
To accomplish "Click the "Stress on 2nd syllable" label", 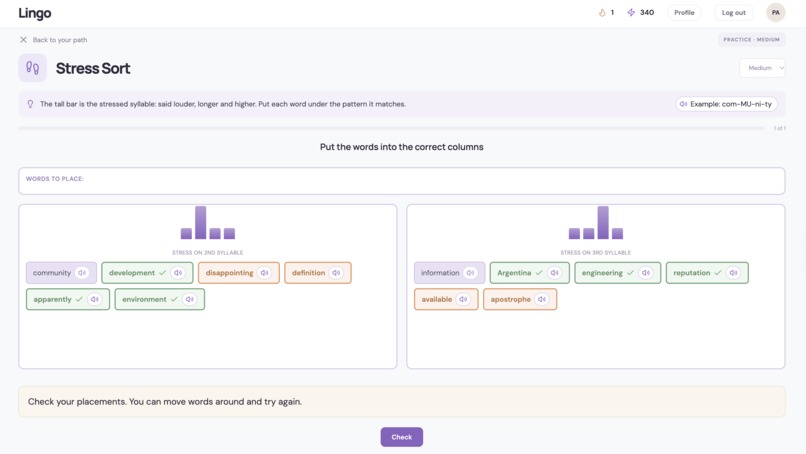I will pos(208,252).
